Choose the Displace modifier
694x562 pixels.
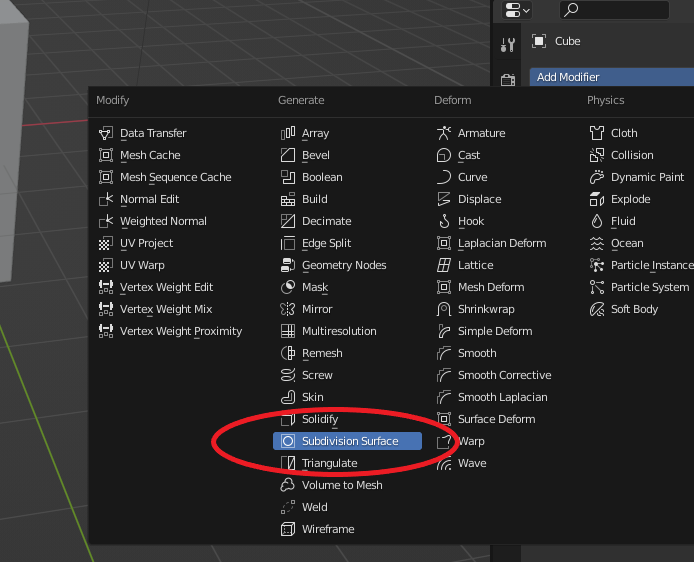[x=479, y=199]
